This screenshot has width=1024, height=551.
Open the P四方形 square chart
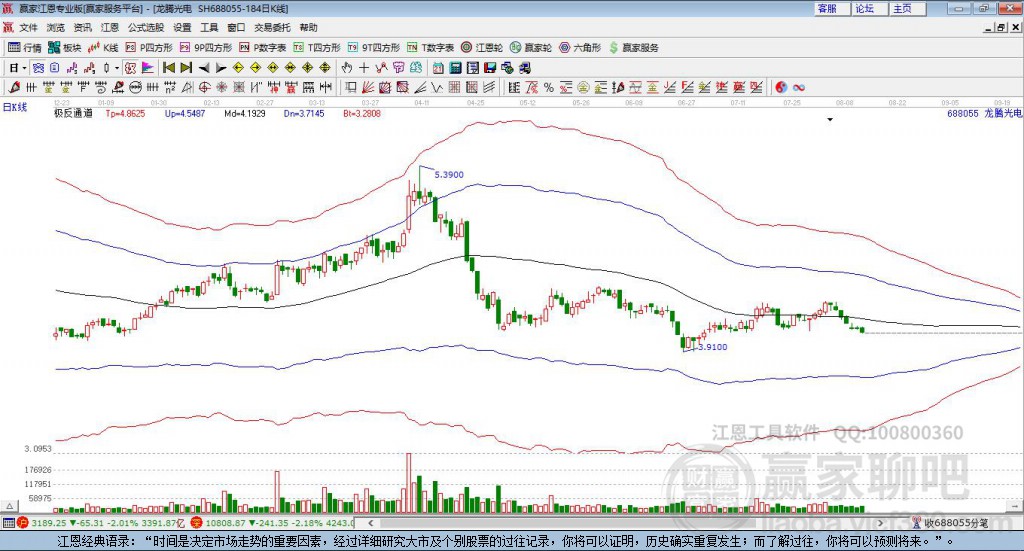tap(149, 48)
